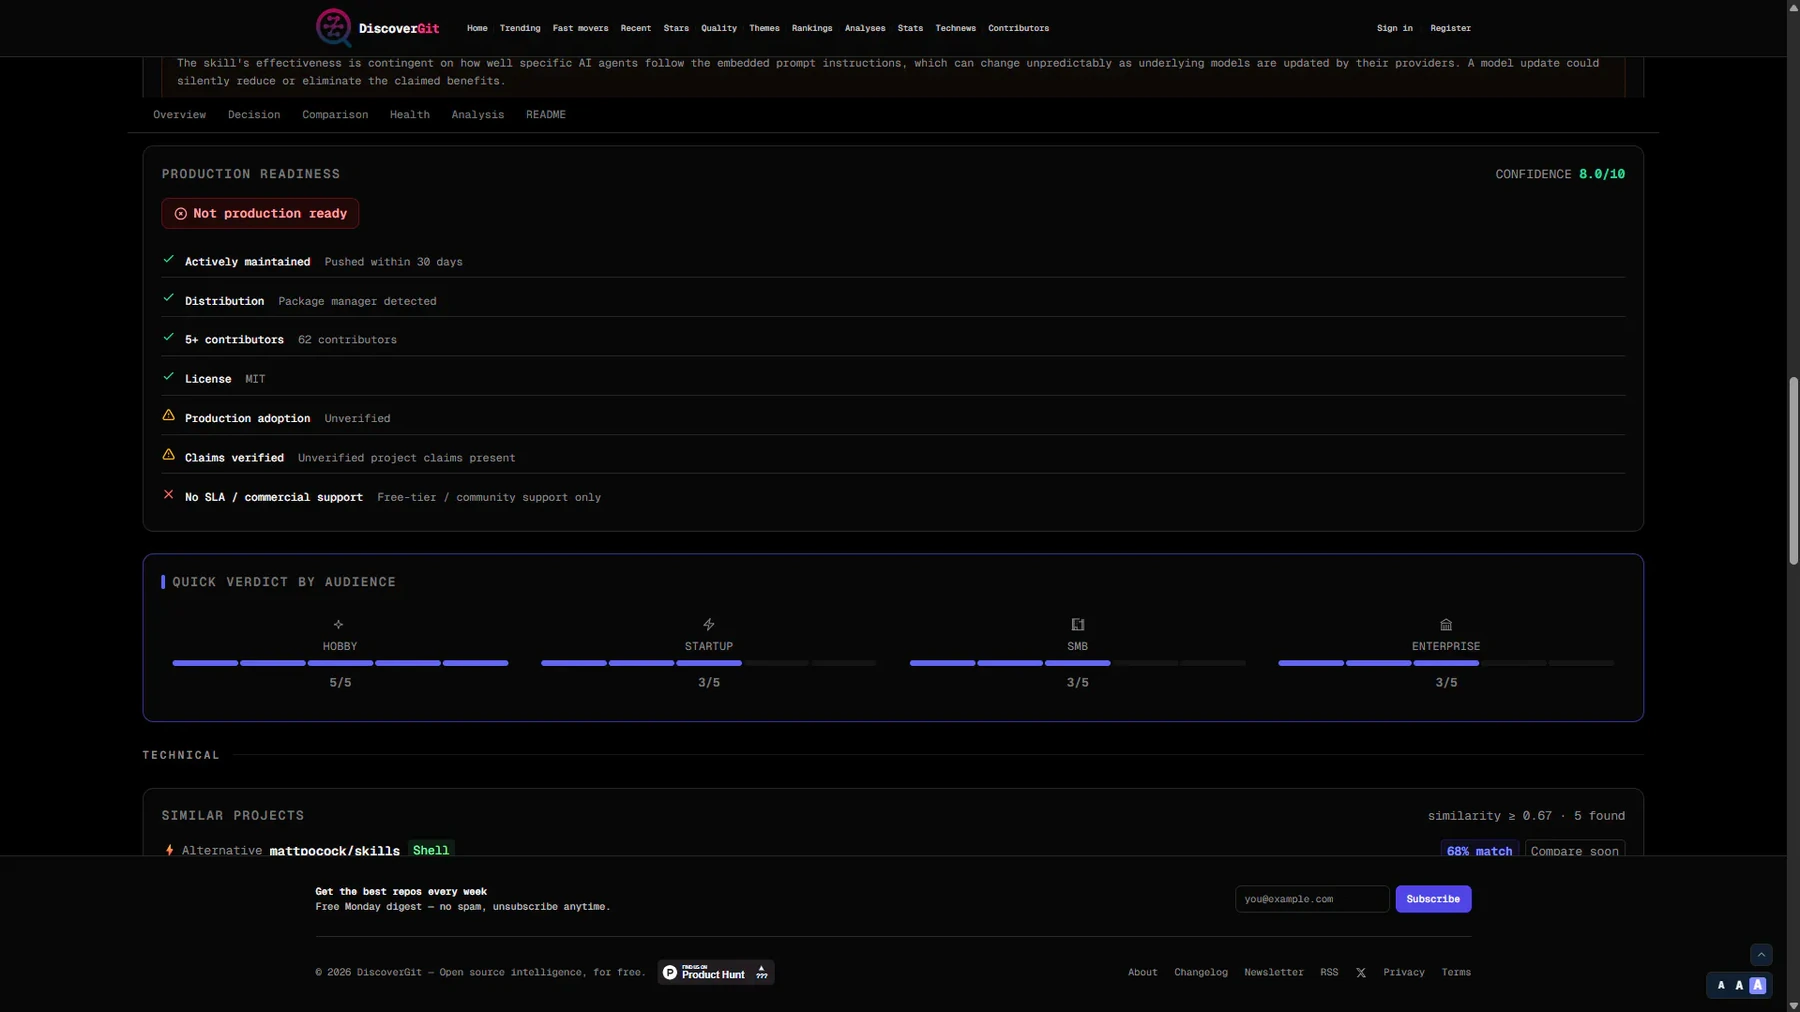Open the Privacy footer link
This screenshot has height=1012, width=1800.
click(x=1403, y=972)
